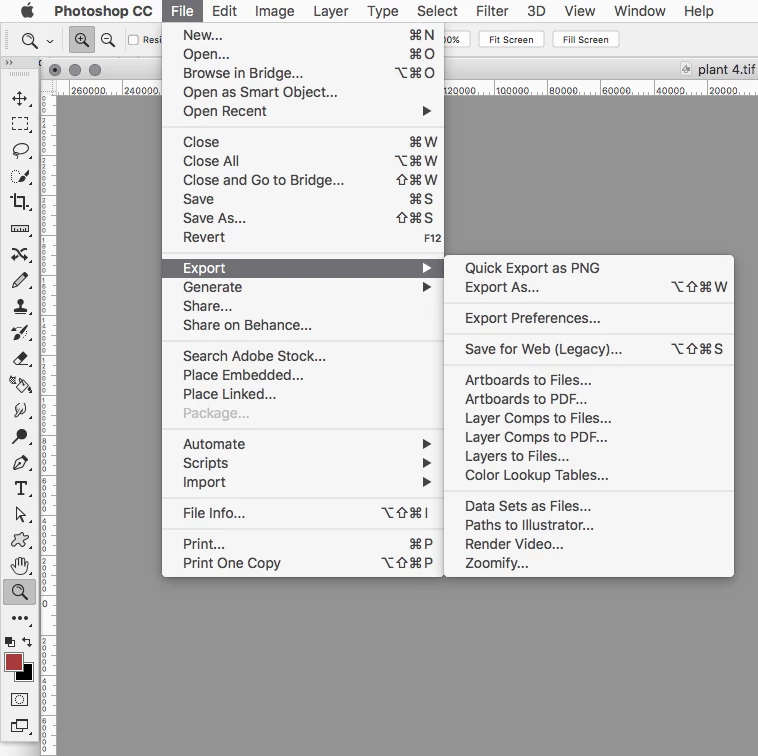Image resolution: width=758 pixels, height=756 pixels.
Task: Open the Filter menu
Action: (x=492, y=11)
